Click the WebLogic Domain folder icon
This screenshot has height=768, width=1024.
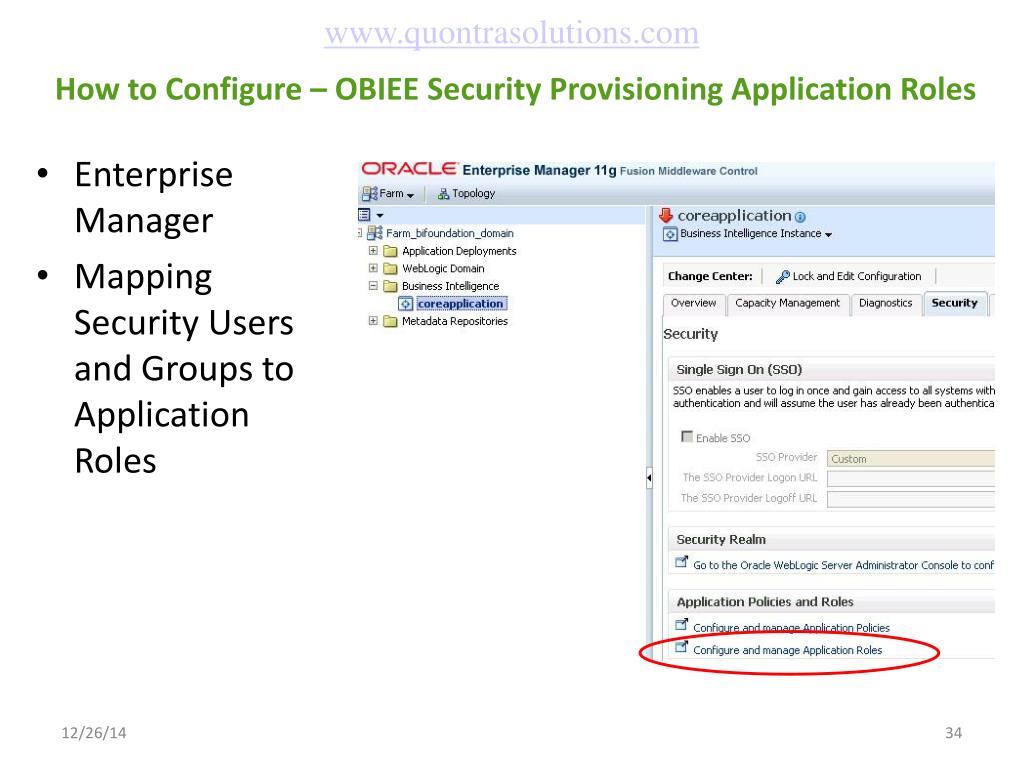[x=391, y=268]
